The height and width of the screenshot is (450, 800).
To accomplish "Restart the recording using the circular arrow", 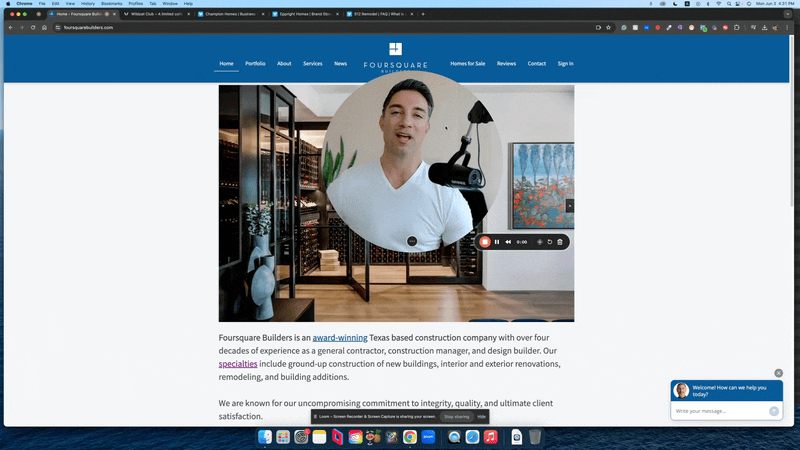I will 549,242.
